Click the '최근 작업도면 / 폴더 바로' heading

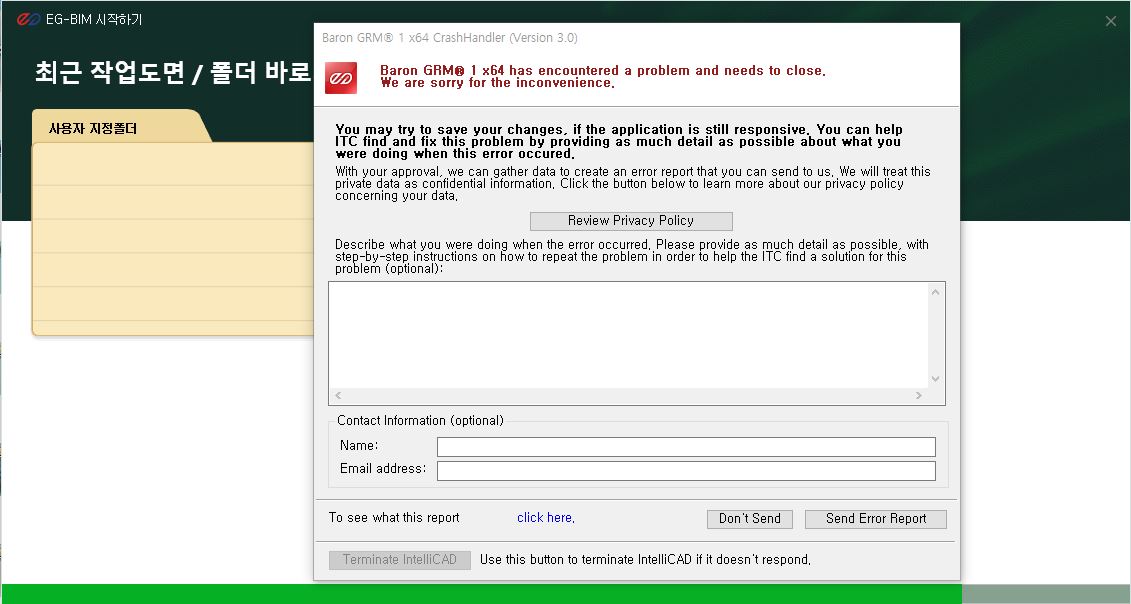click(173, 73)
